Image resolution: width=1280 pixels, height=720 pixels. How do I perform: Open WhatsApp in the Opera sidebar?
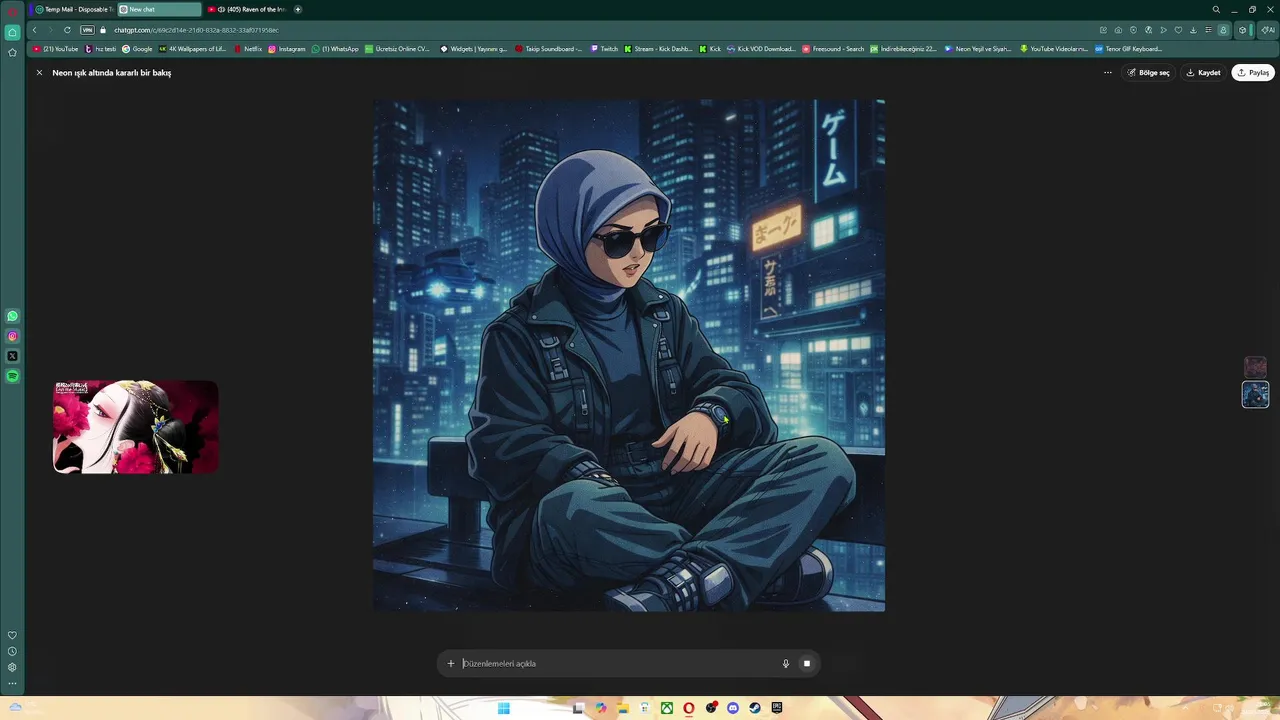[x=12, y=316]
